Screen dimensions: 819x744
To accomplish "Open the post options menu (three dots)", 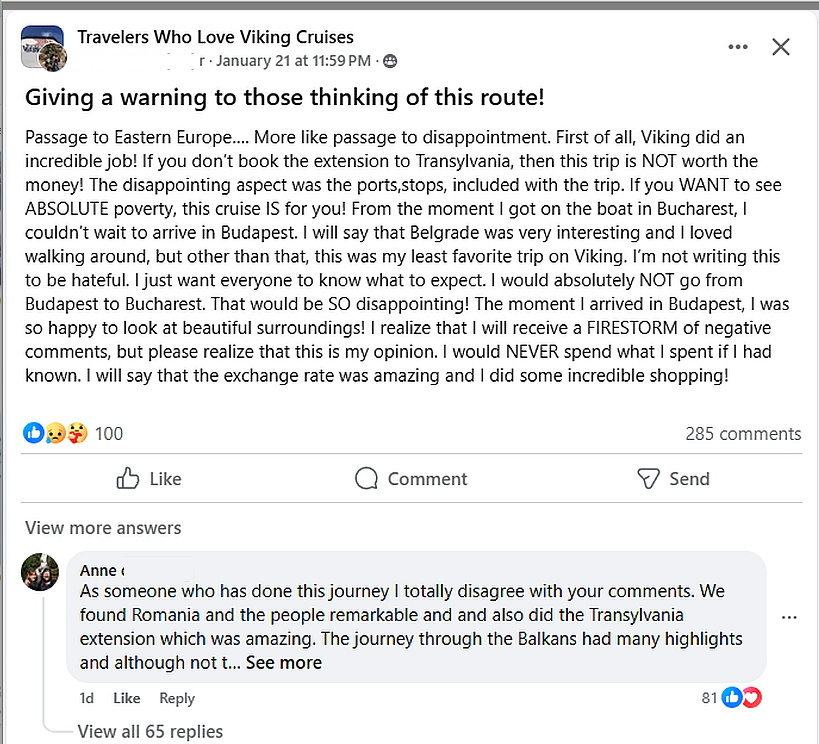I will point(738,46).
